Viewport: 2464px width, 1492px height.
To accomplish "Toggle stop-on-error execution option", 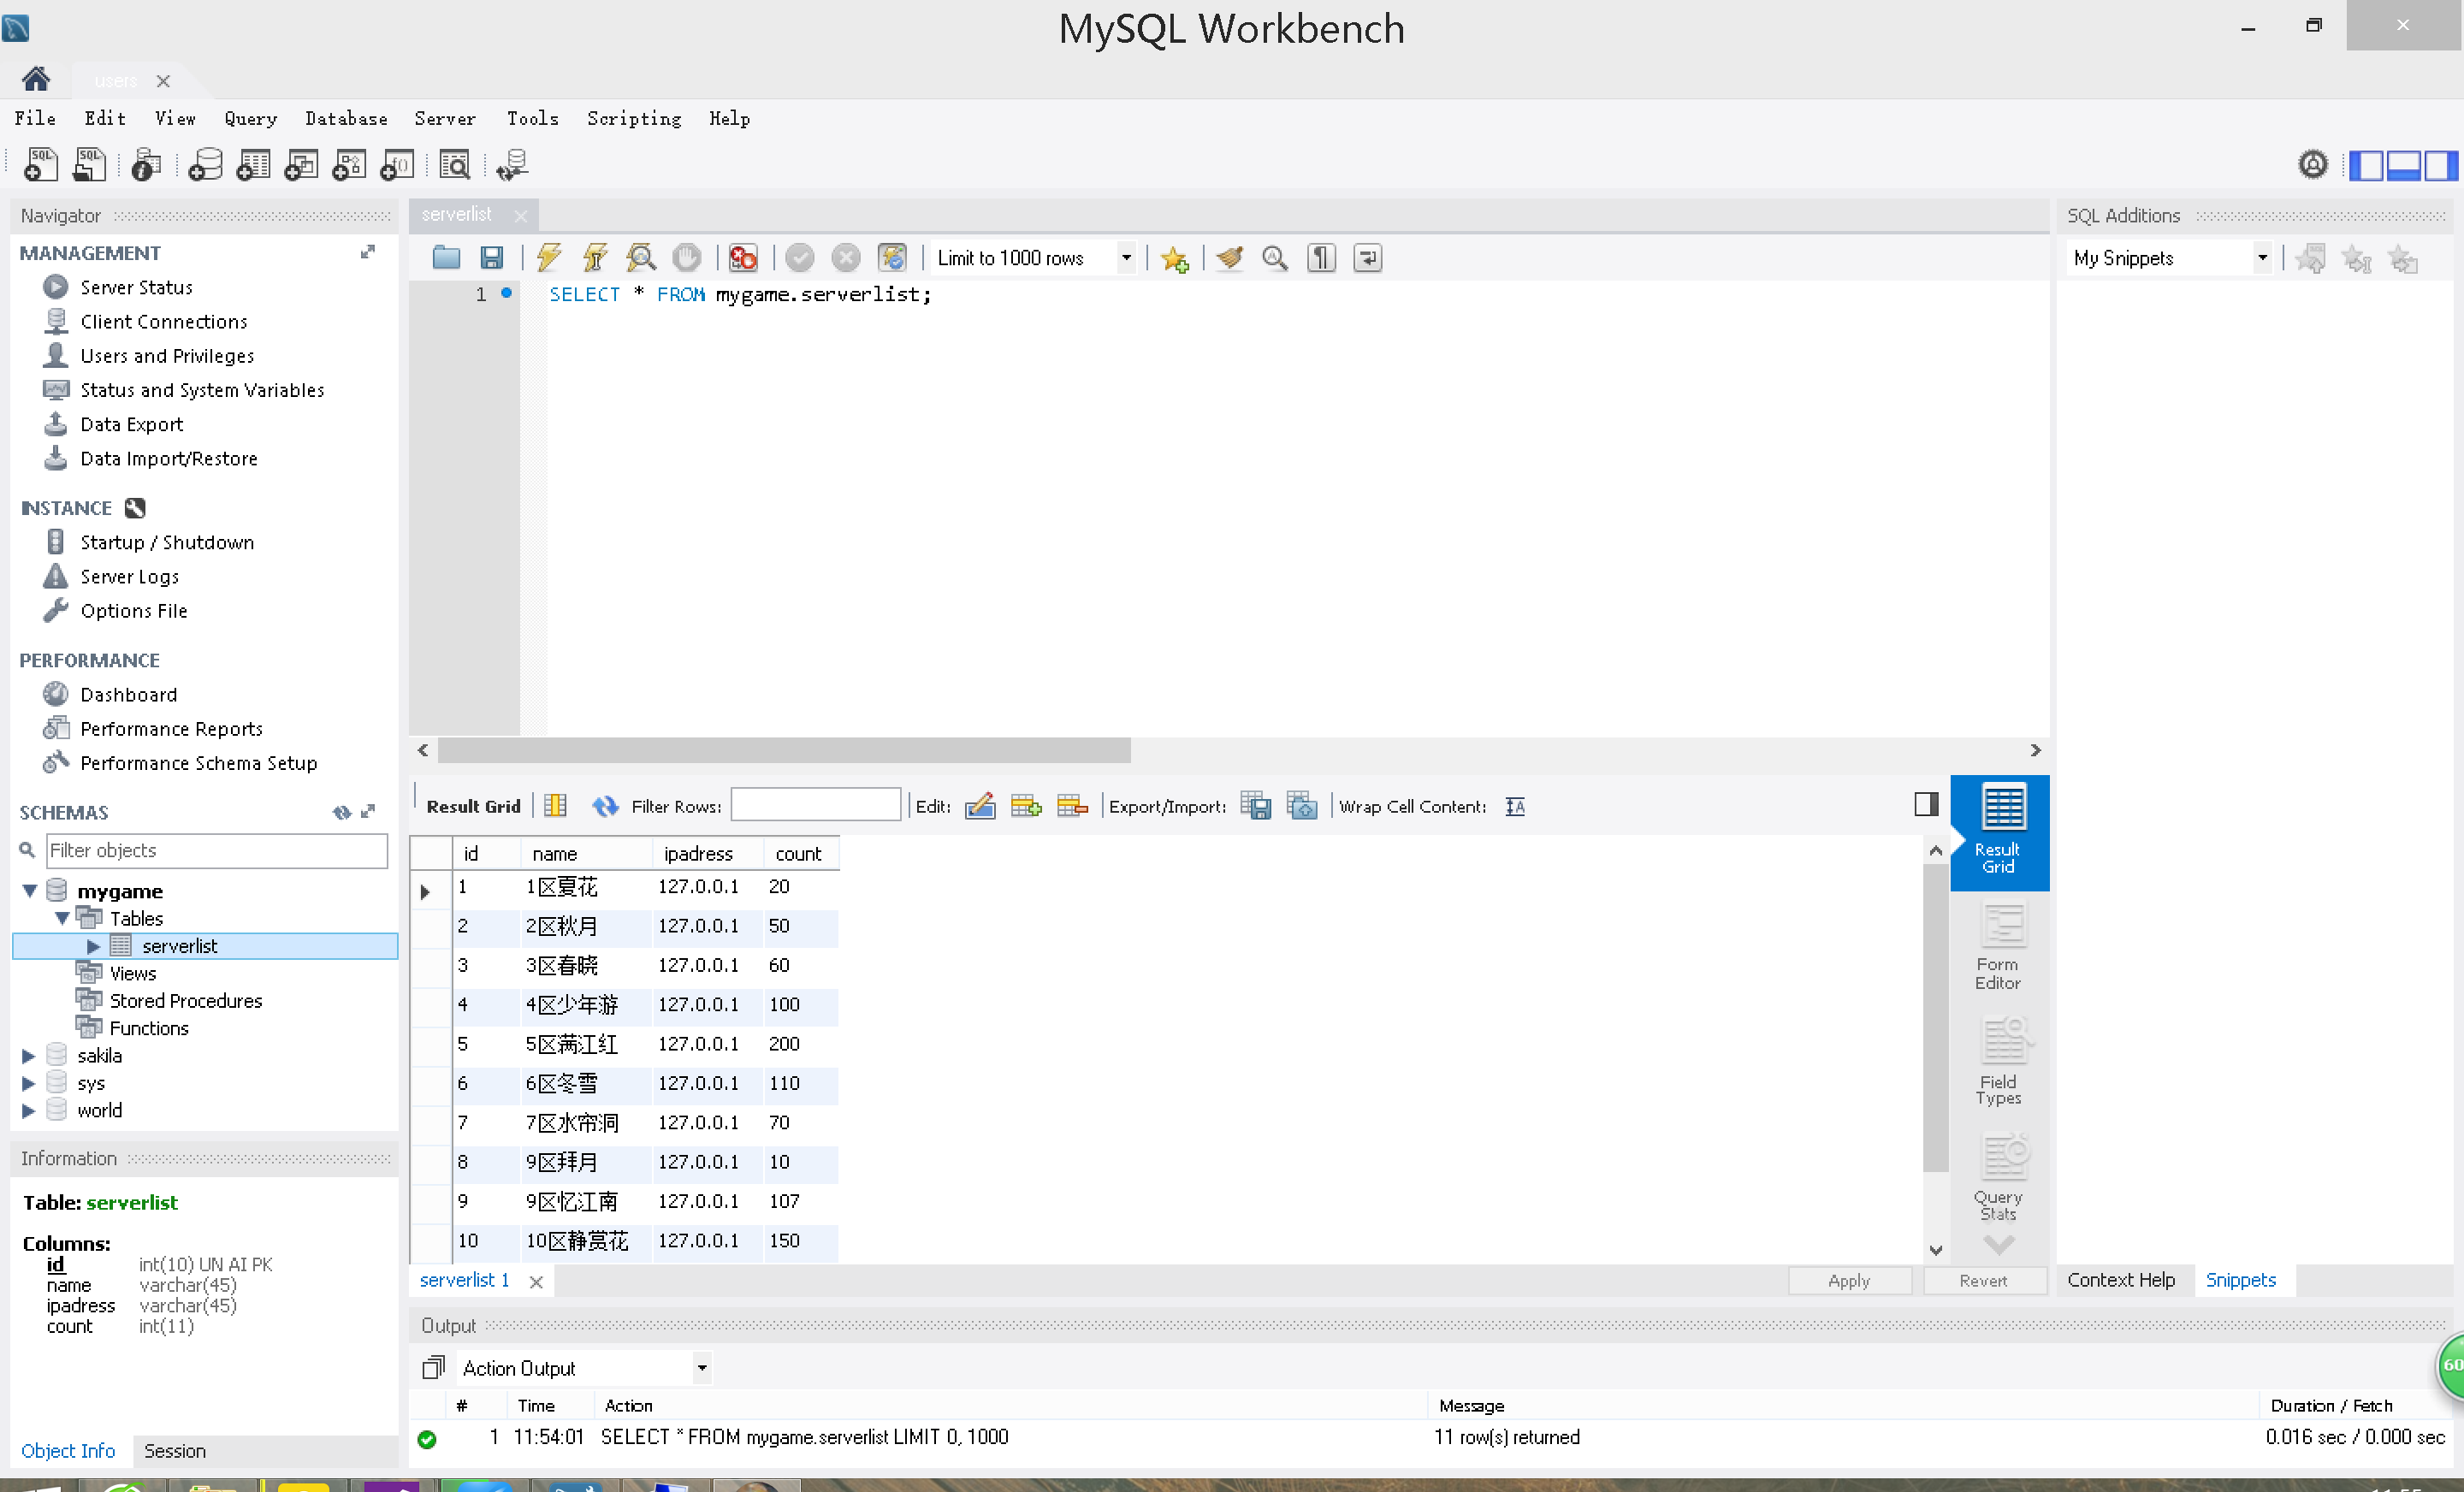I will (743, 258).
